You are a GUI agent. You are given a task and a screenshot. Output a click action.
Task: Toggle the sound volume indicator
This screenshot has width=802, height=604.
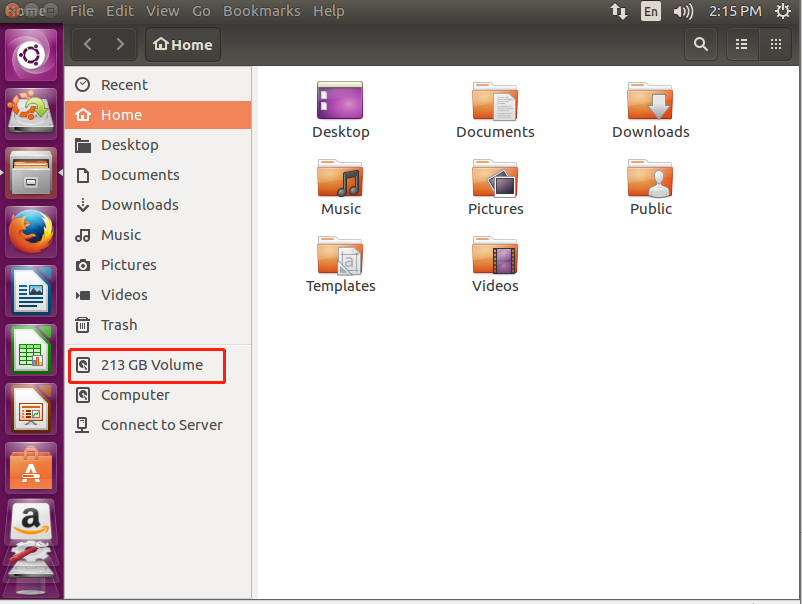[683, 11]
